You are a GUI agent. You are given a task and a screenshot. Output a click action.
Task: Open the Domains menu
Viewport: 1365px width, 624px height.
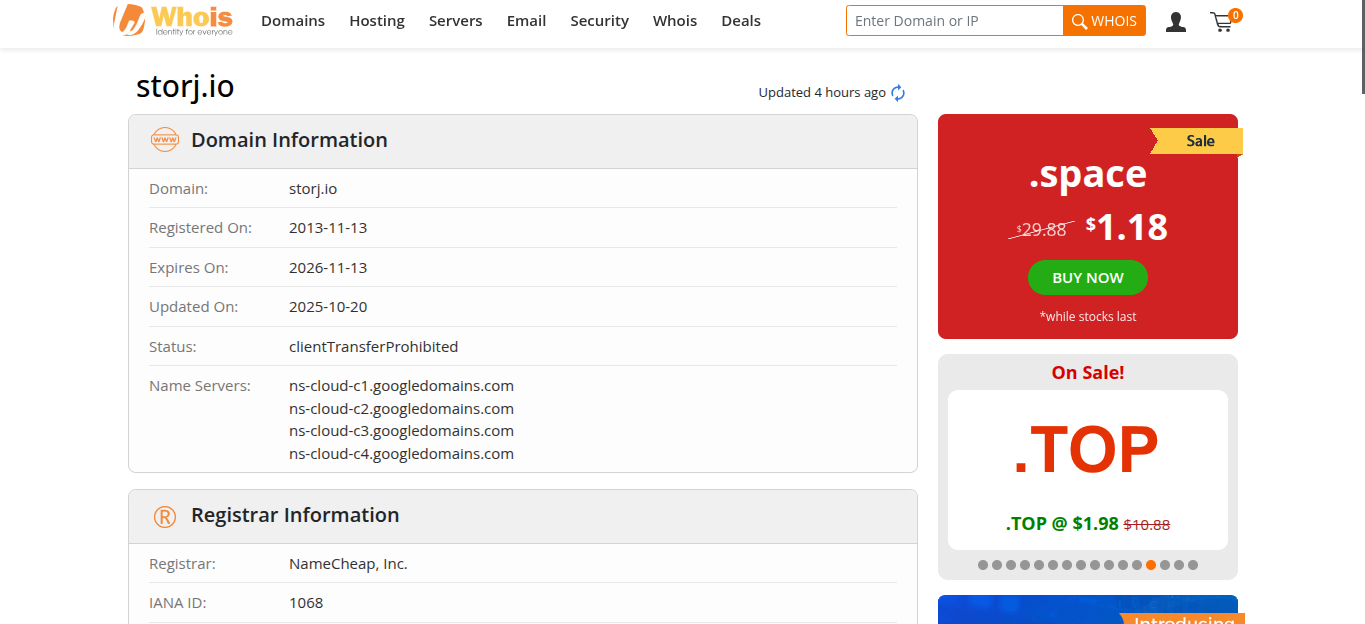tap(293, 21)
